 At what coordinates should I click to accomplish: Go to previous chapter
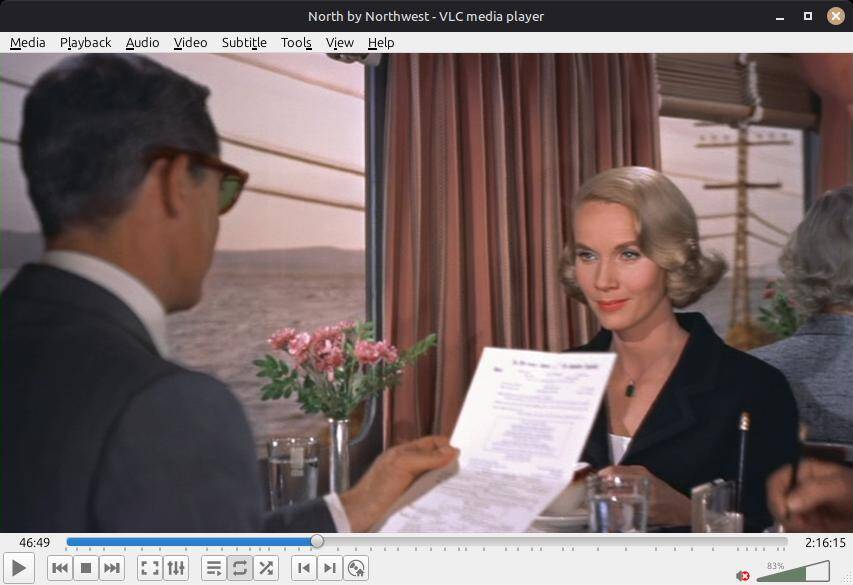tap(304, 568)
